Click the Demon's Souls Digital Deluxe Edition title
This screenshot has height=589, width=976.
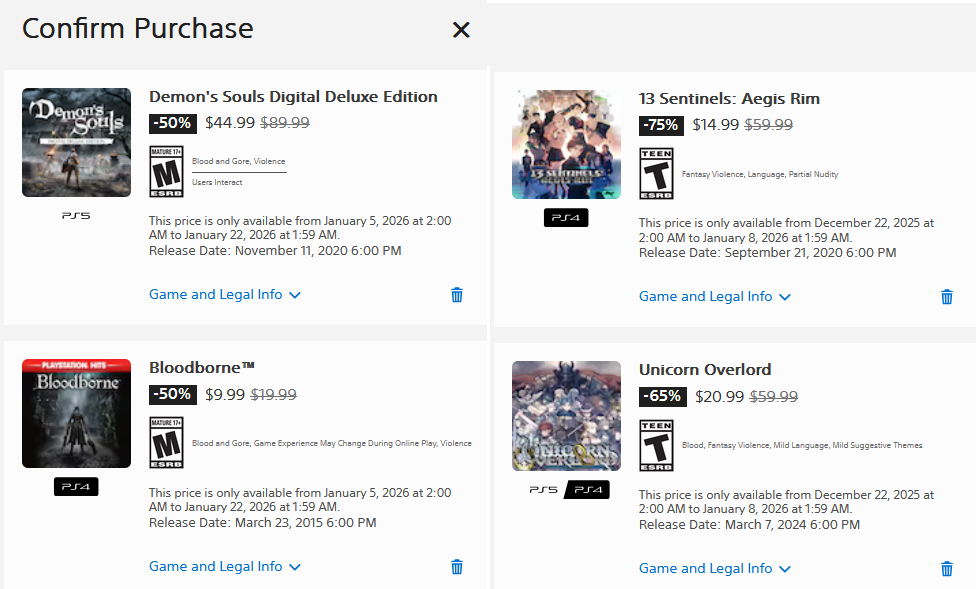tap(293, 97)
